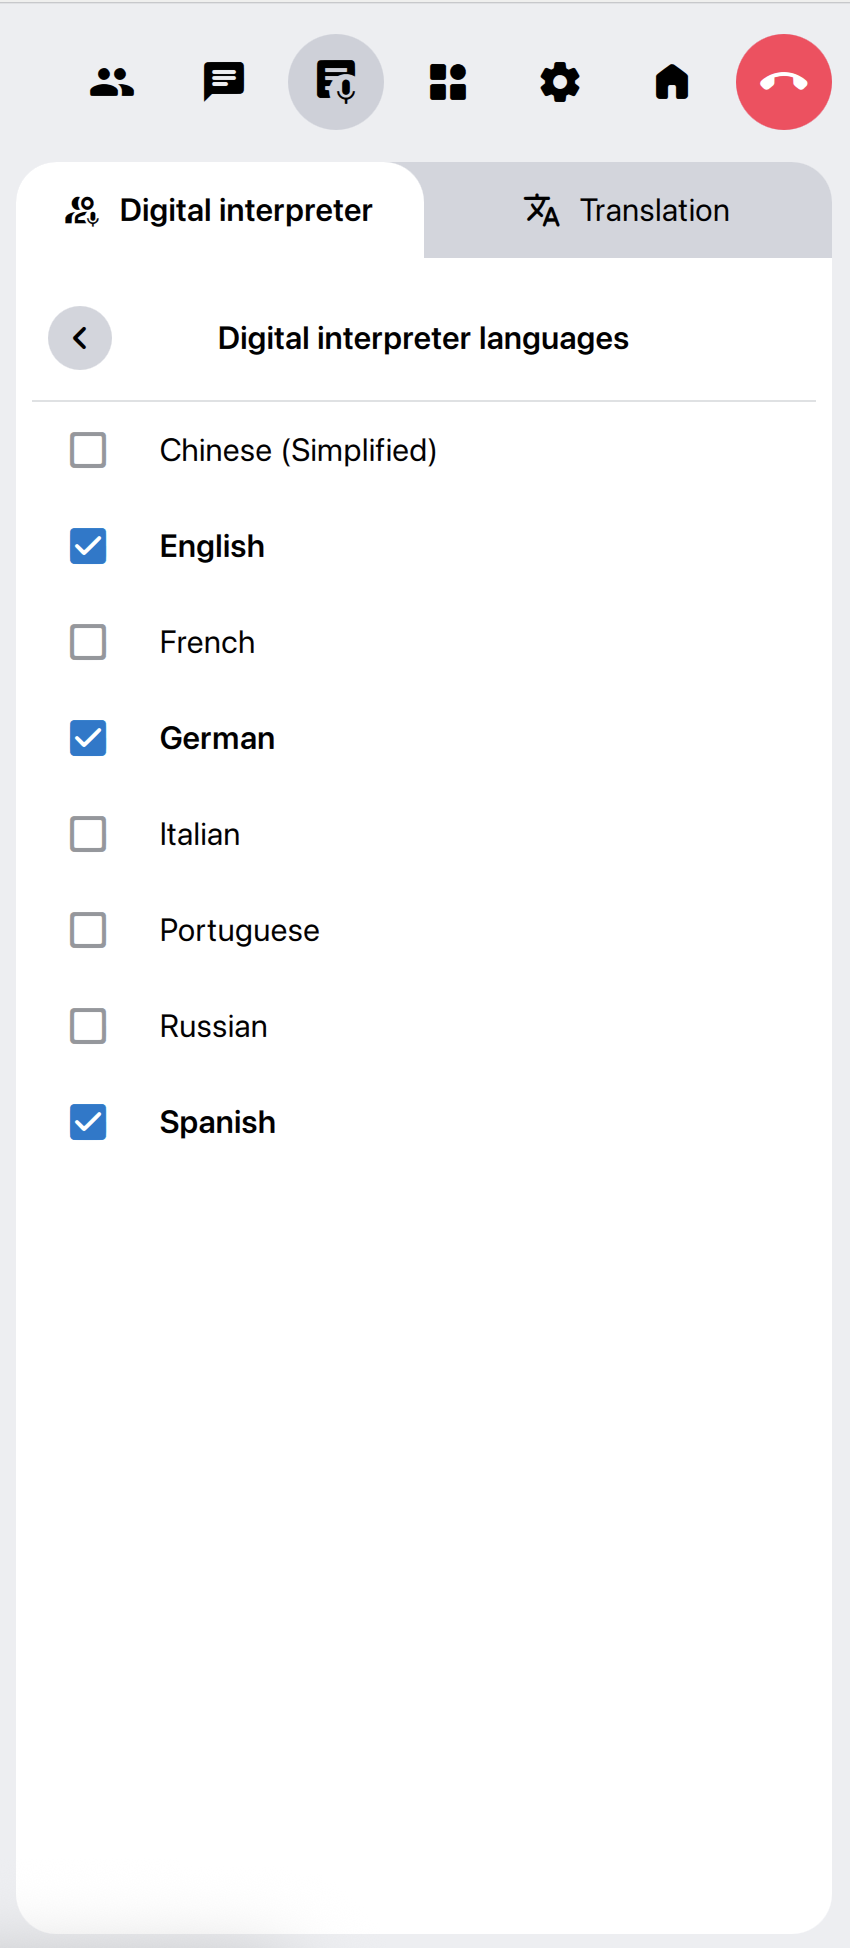Open the participants list icon

(x=112, y=82)
